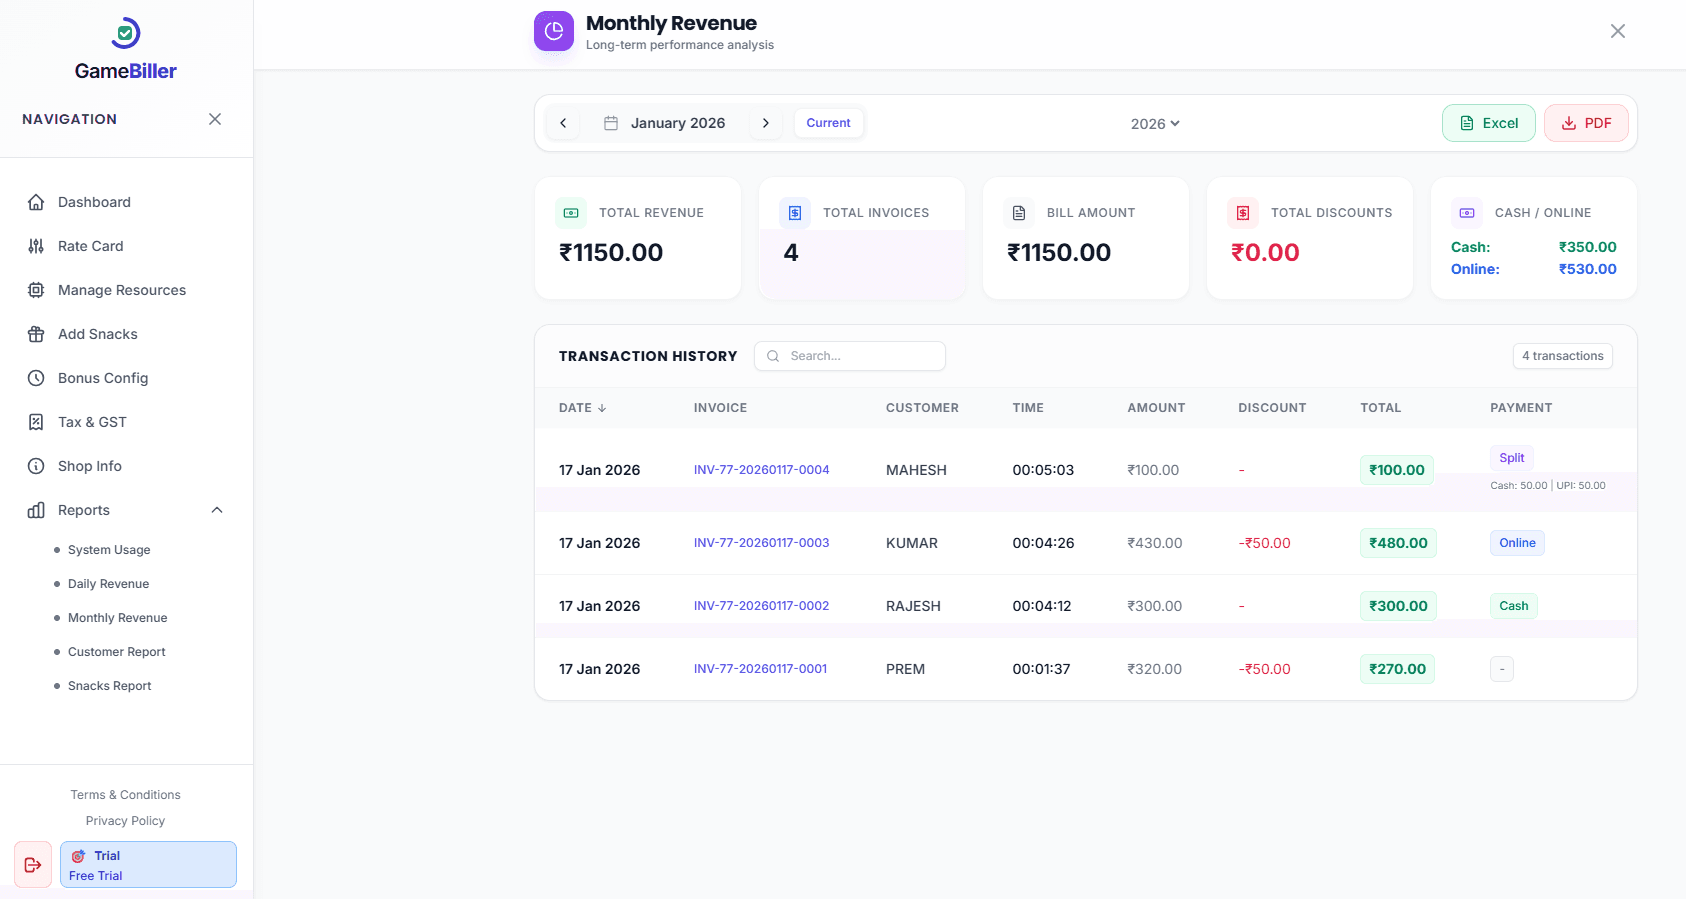This screenshot has height=899, width=1686.
Task: Click the GameBiller logo icon
Action: tap(125, 33)
